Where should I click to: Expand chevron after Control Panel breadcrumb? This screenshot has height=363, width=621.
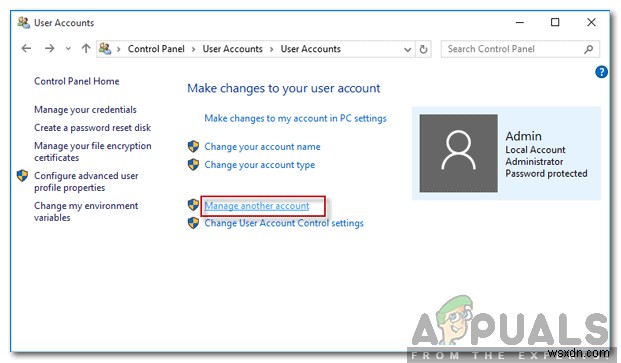click(193, 49)
